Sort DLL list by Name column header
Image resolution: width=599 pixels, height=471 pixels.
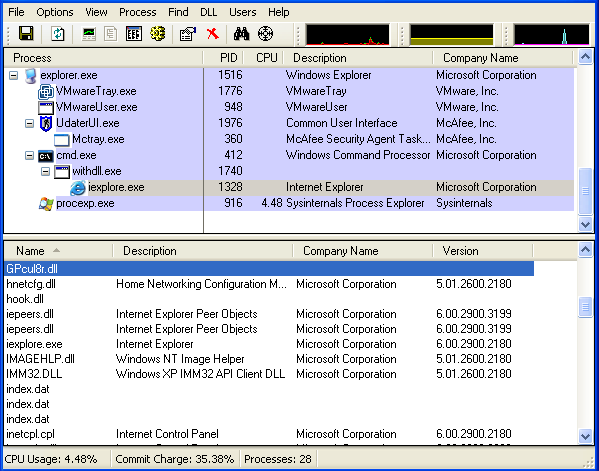(58, 251)
